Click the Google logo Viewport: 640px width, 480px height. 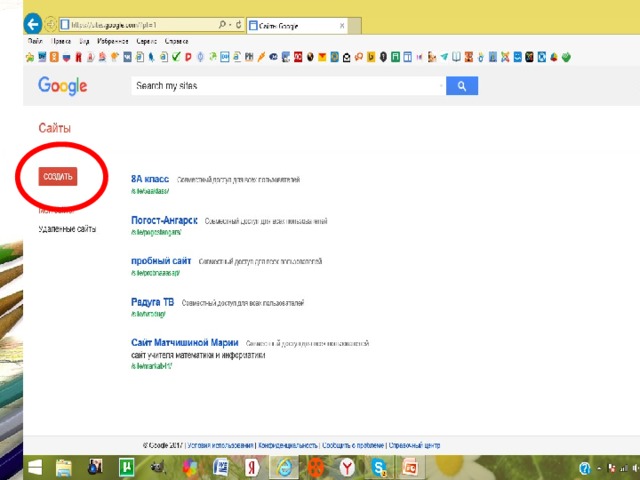63,86
